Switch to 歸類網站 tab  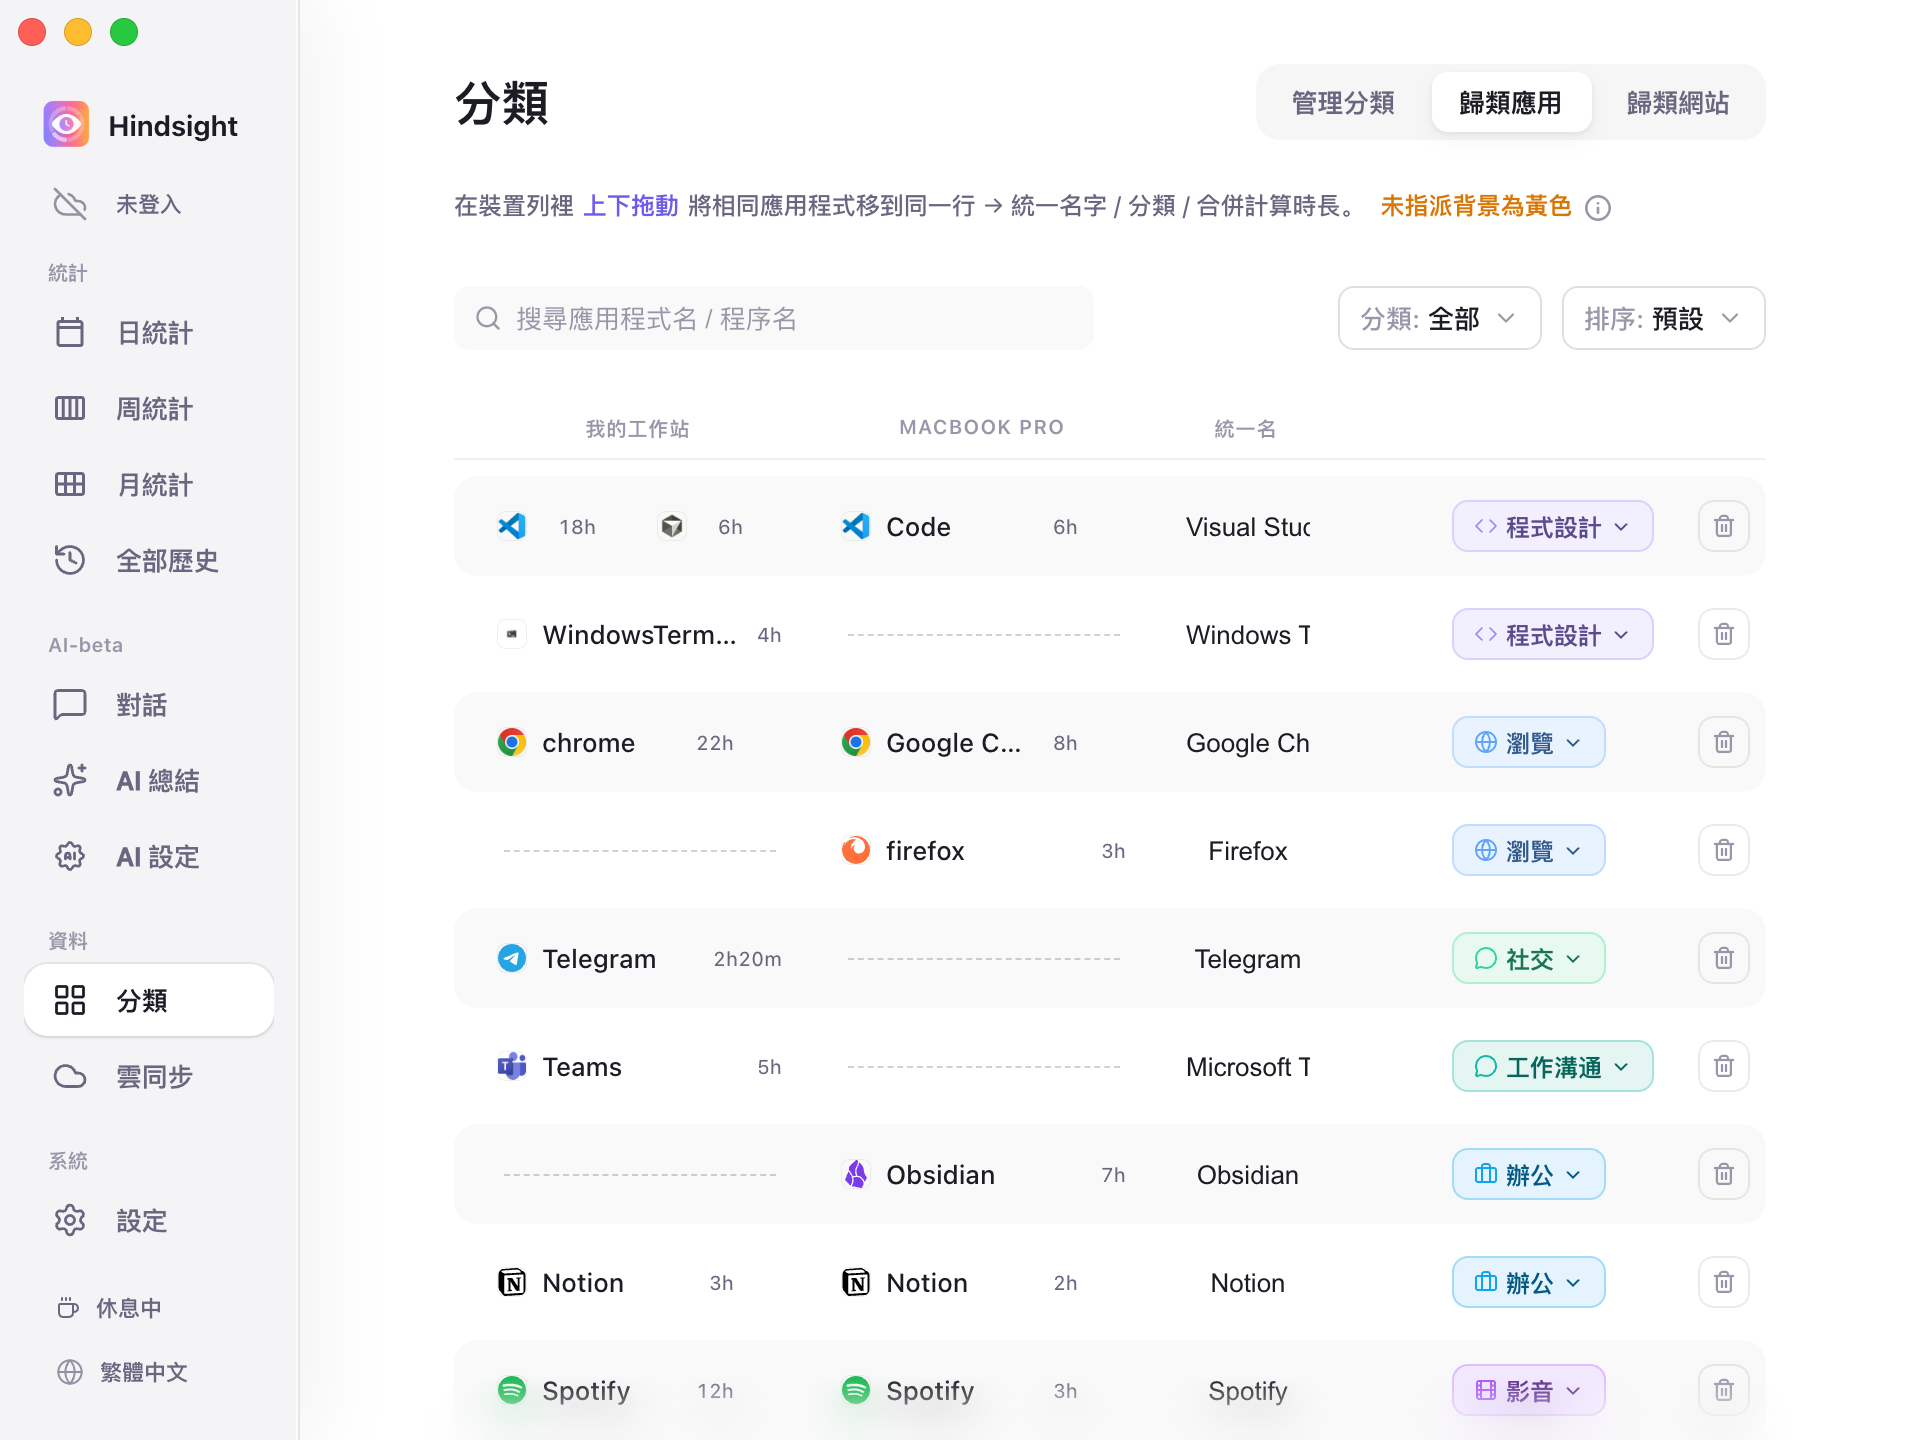[x=1678, y=102]
